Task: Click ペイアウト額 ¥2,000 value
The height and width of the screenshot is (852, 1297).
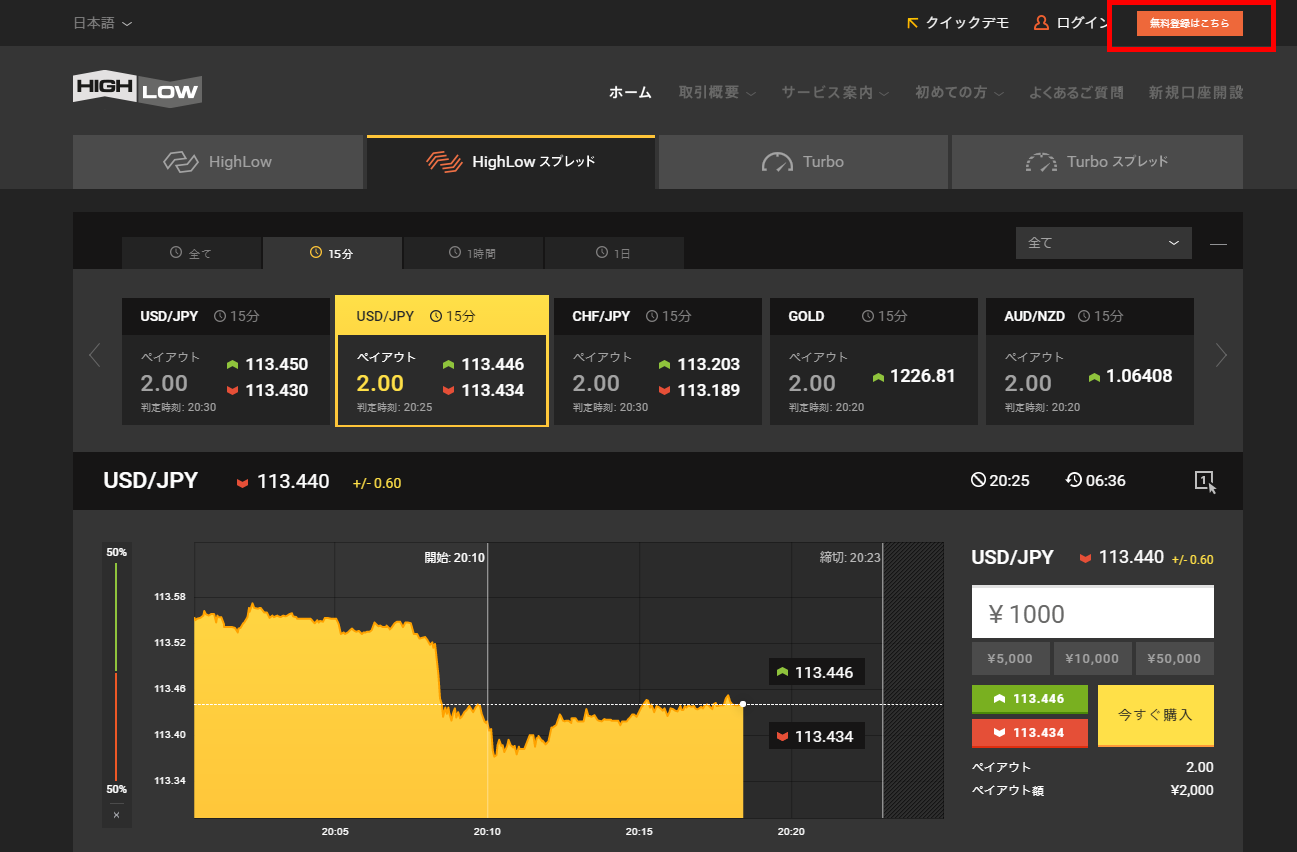Action: point(1192,790)
